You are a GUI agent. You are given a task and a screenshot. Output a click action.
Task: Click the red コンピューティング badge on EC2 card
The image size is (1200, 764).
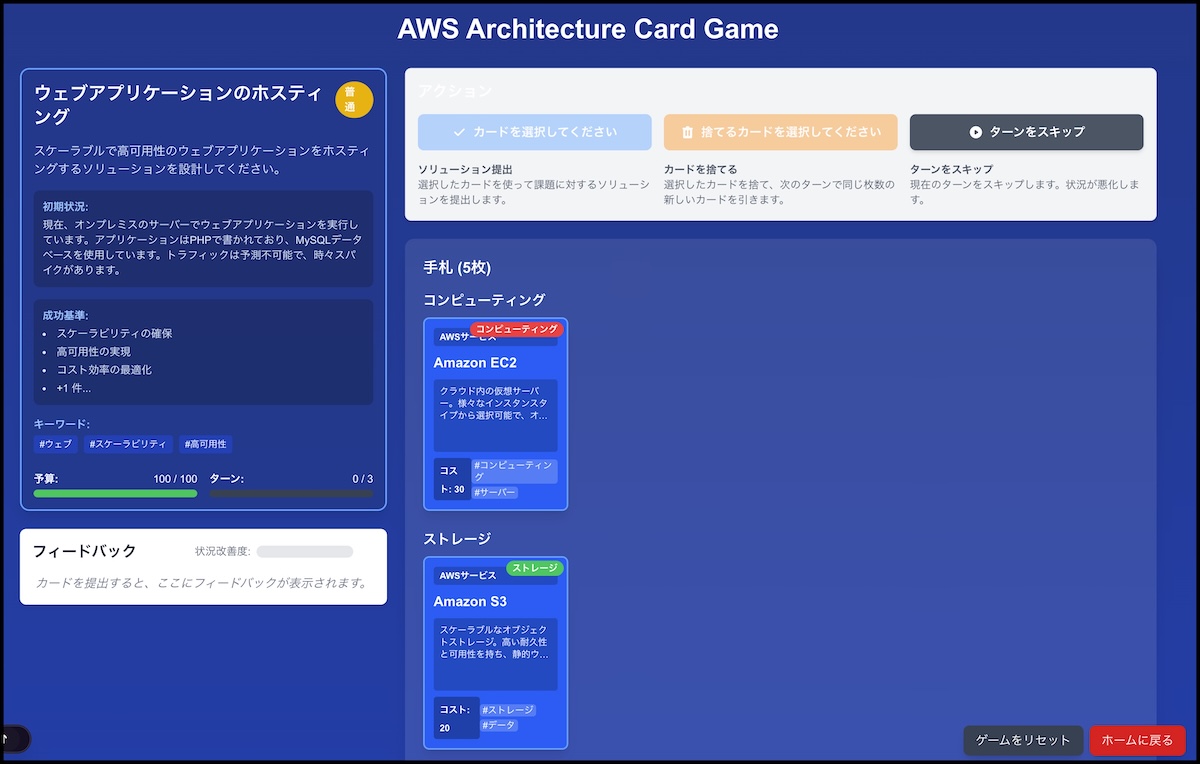[x=517, y=329]
